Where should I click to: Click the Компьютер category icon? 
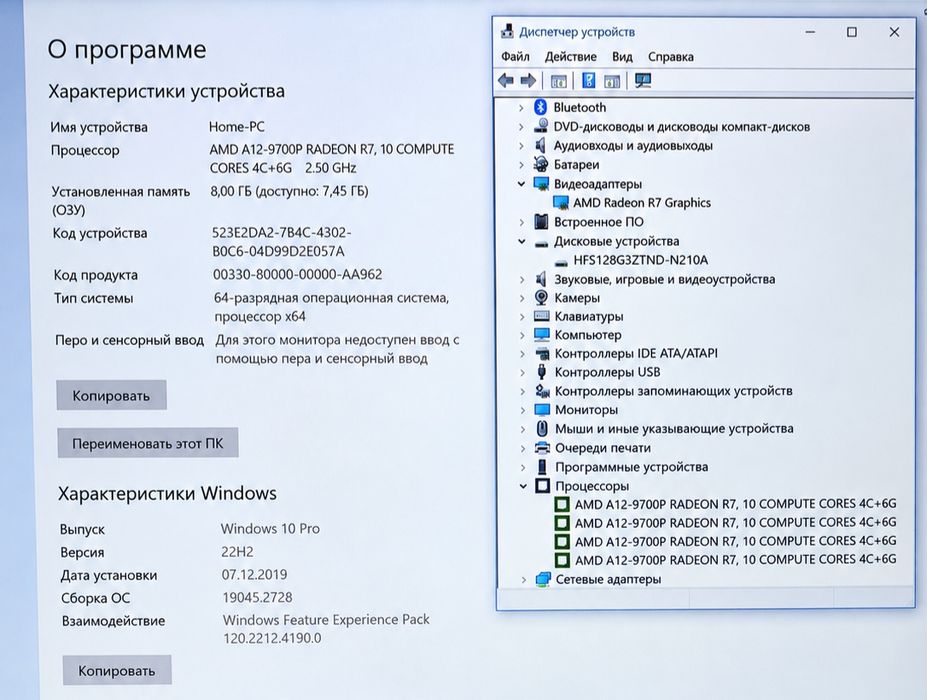542,335
